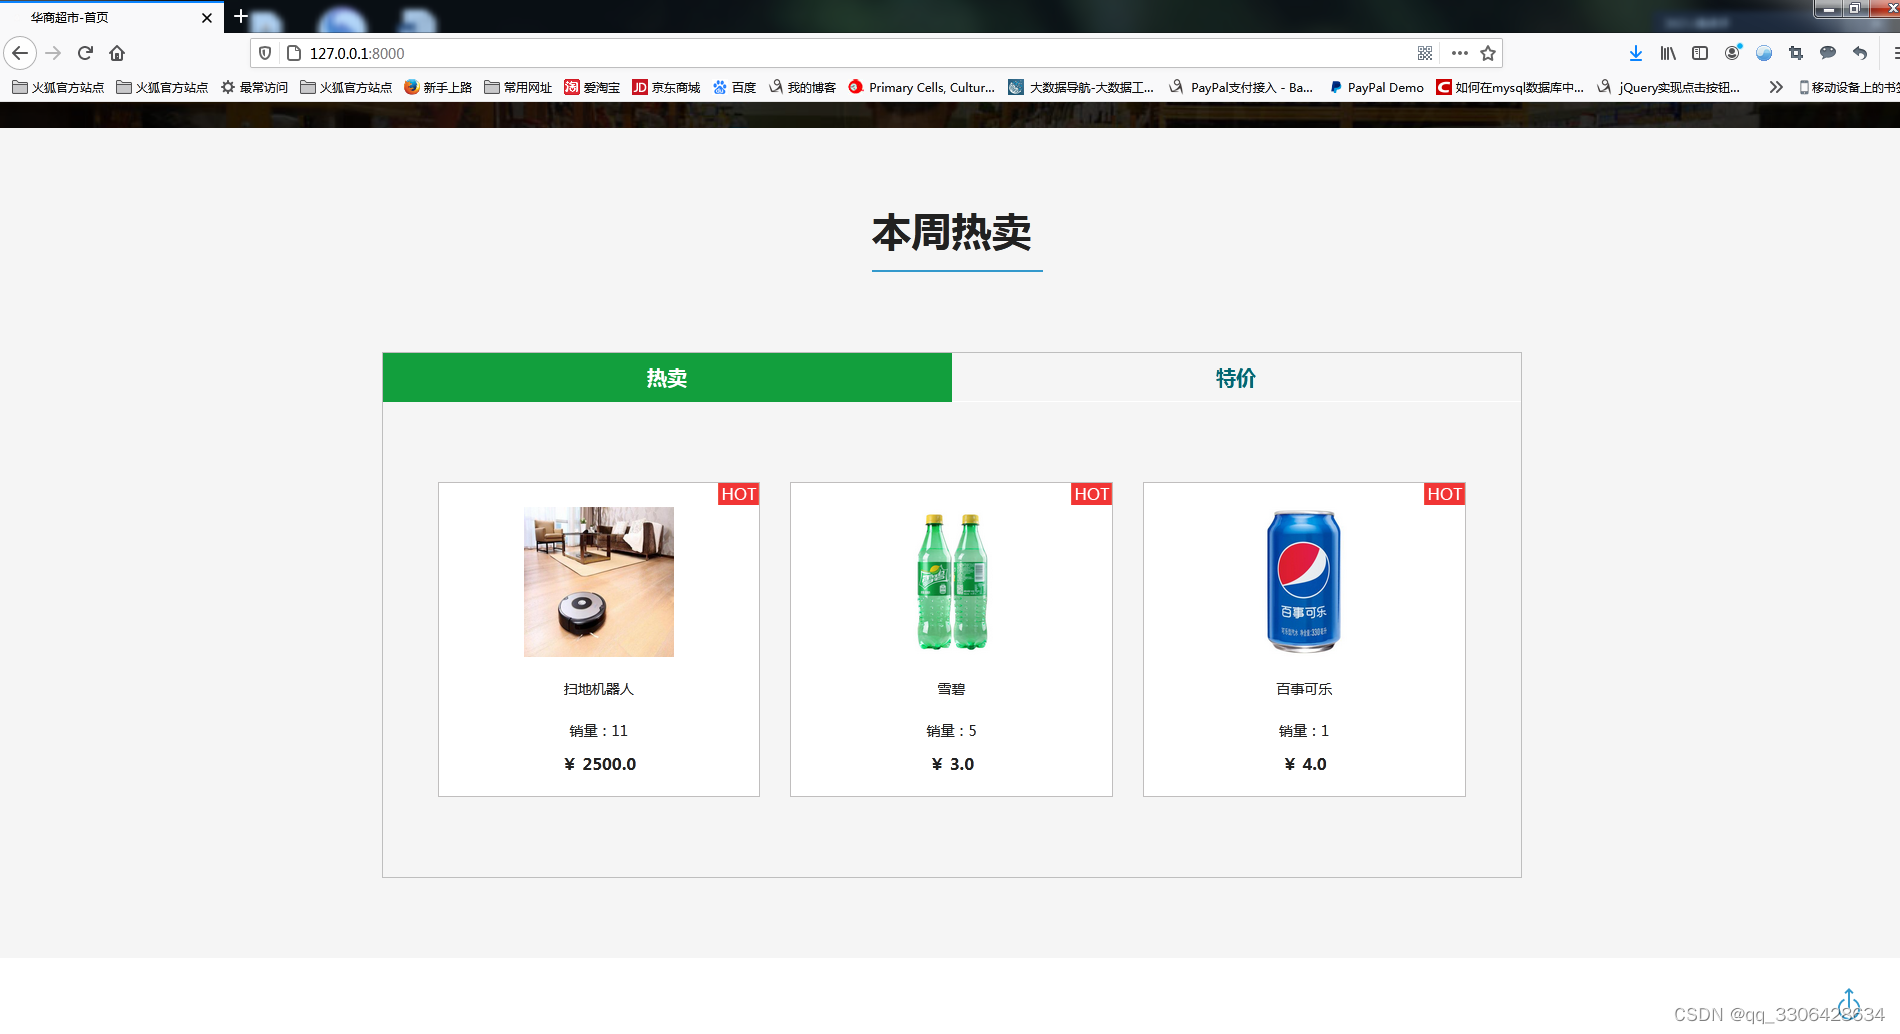The width and height of the screenshot is (1900, 1034).
Task: Open the Firefox hamburger menu
Action: [1892, 53]
